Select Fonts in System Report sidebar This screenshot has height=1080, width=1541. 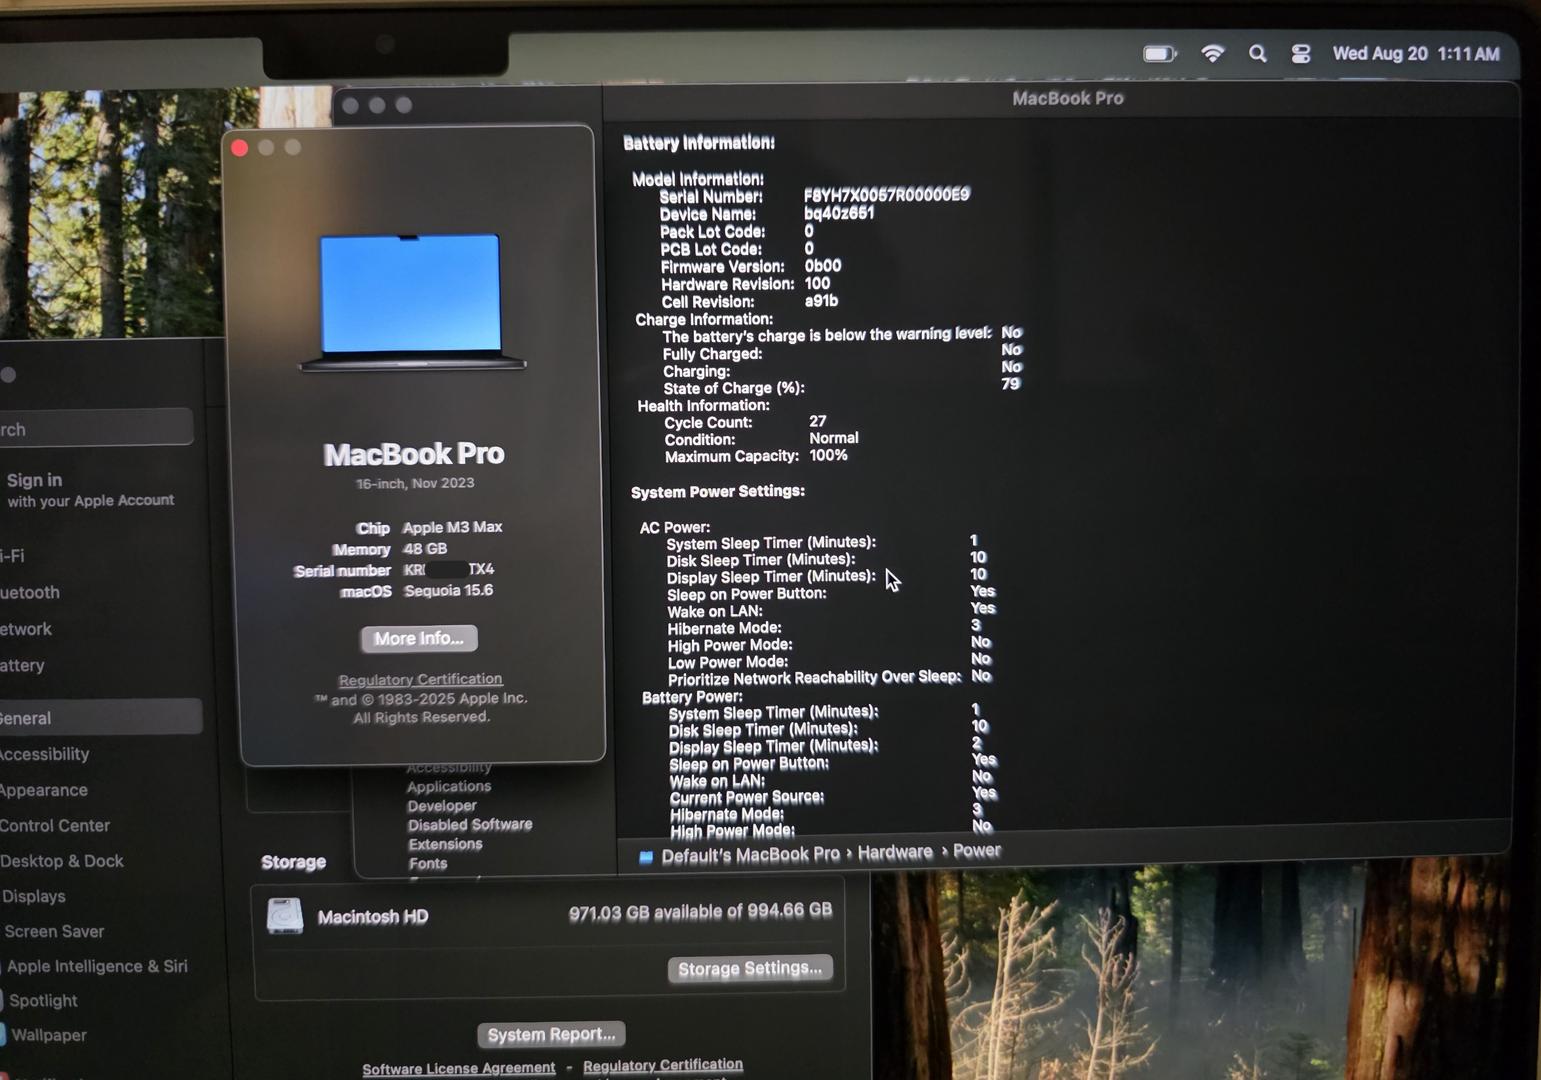(x=428, y=863)
